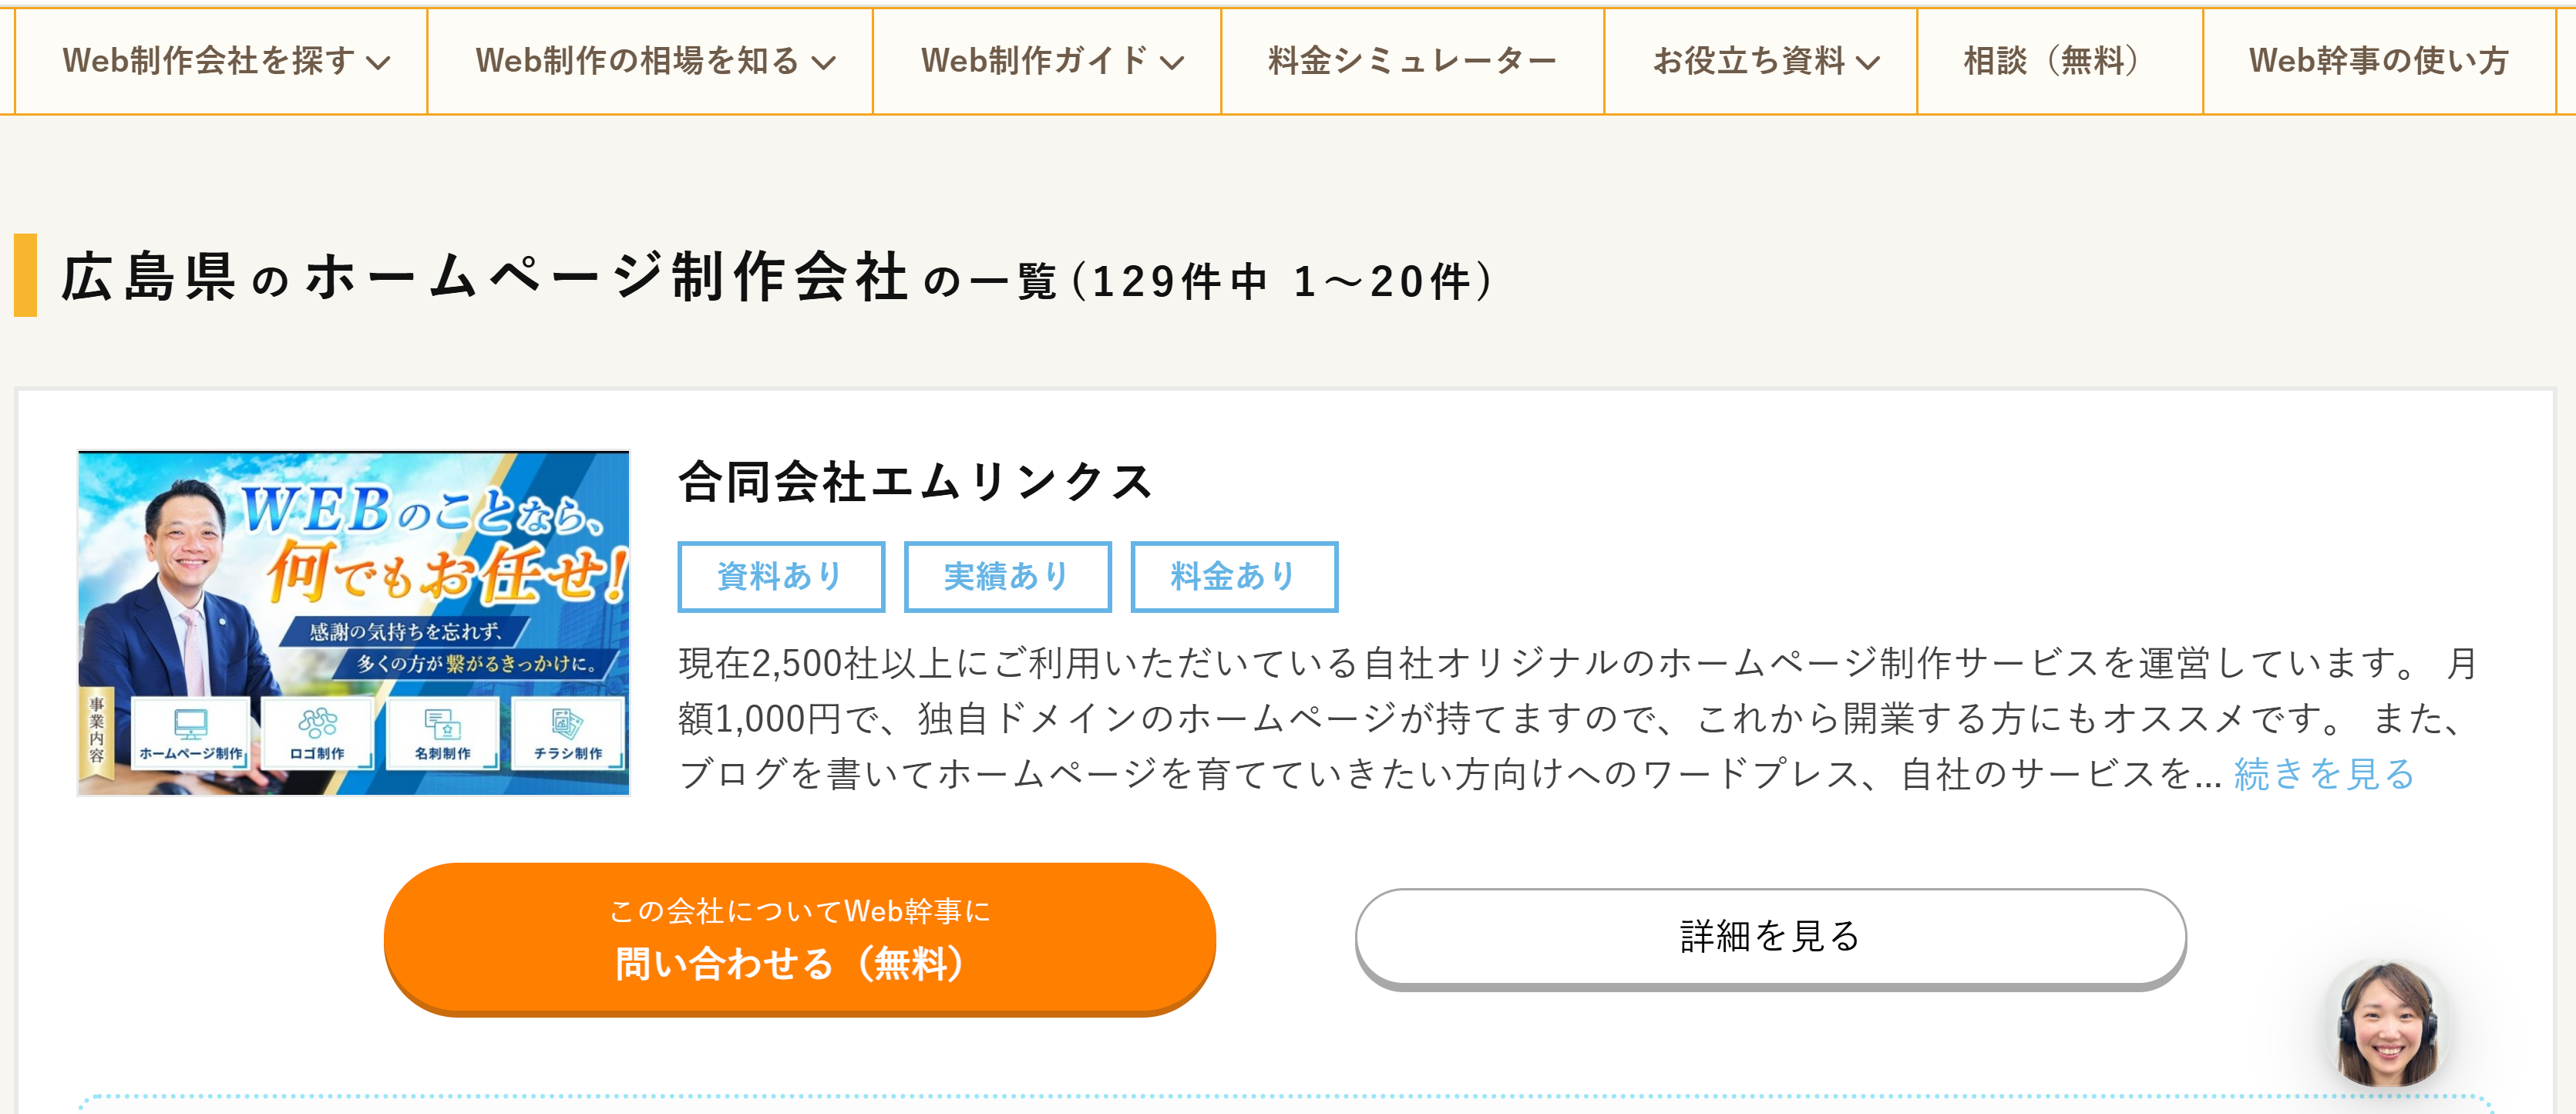This screenshot has width=2576, height=1114.
Task: Expand the Web制作会社を探す menu chevron
Action: click(378, 63)
